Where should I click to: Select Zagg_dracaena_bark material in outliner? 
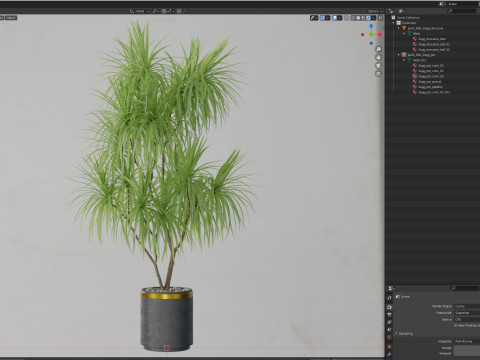pos(432,39)
